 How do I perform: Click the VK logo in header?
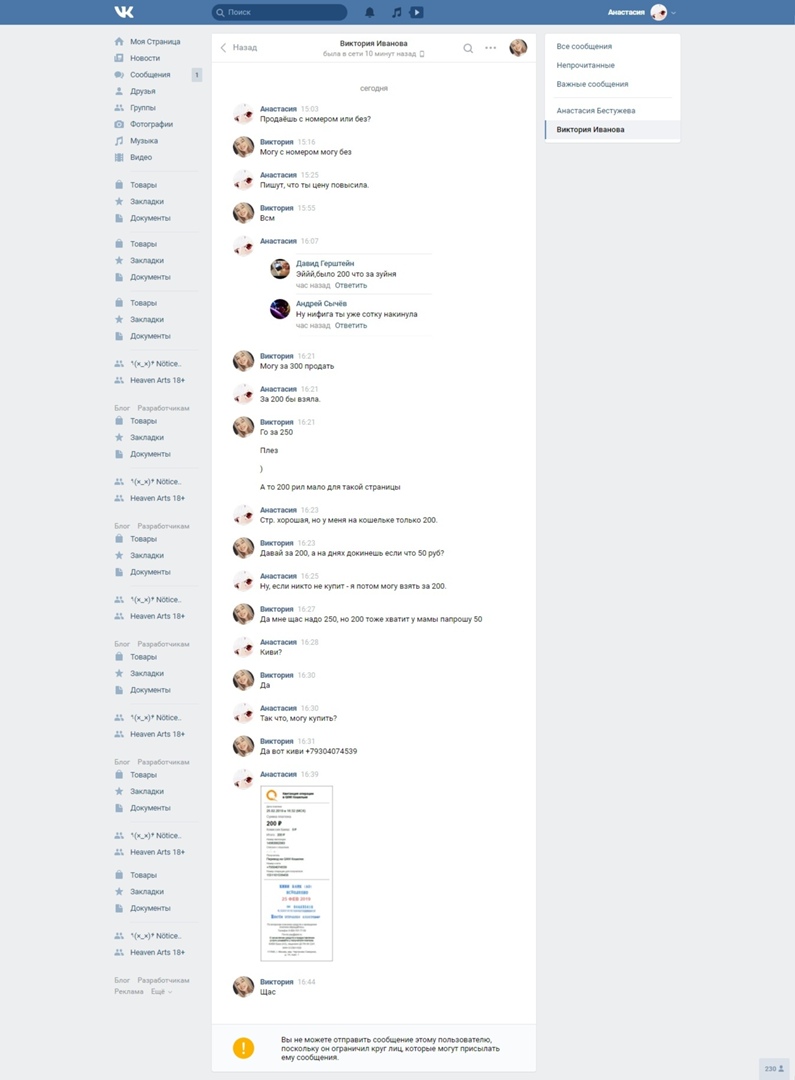124,12
